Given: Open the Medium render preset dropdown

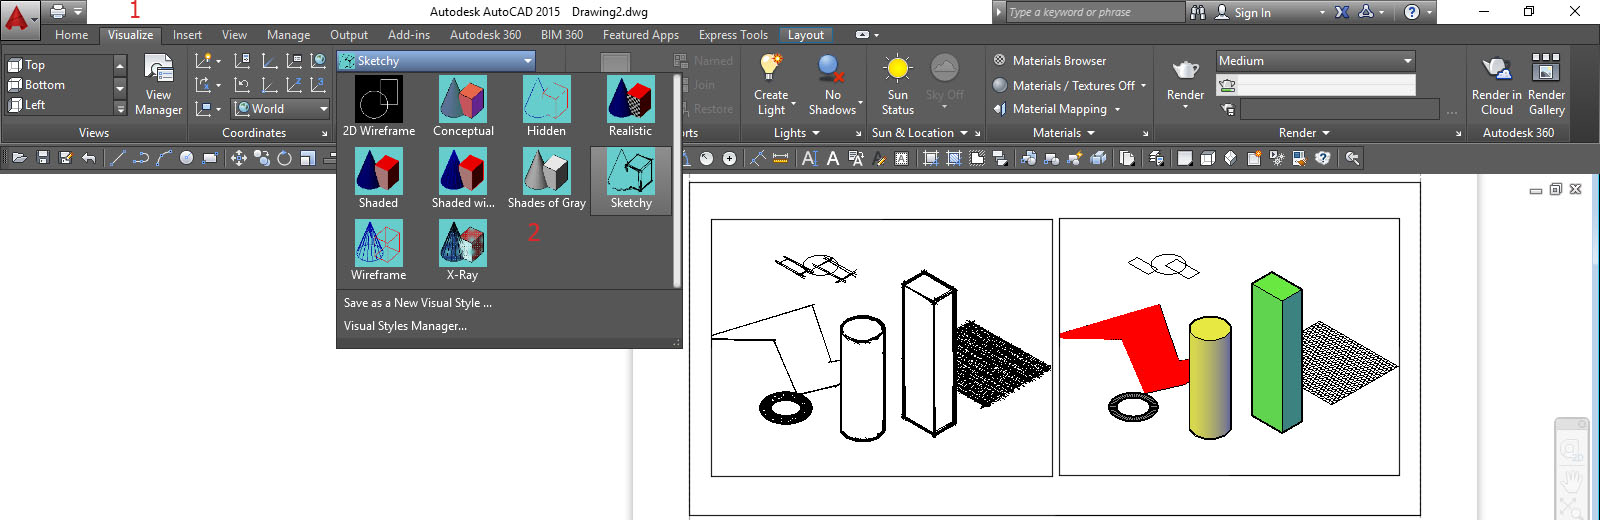Looking at the screenshot, I should click(x=1316, y=61).
